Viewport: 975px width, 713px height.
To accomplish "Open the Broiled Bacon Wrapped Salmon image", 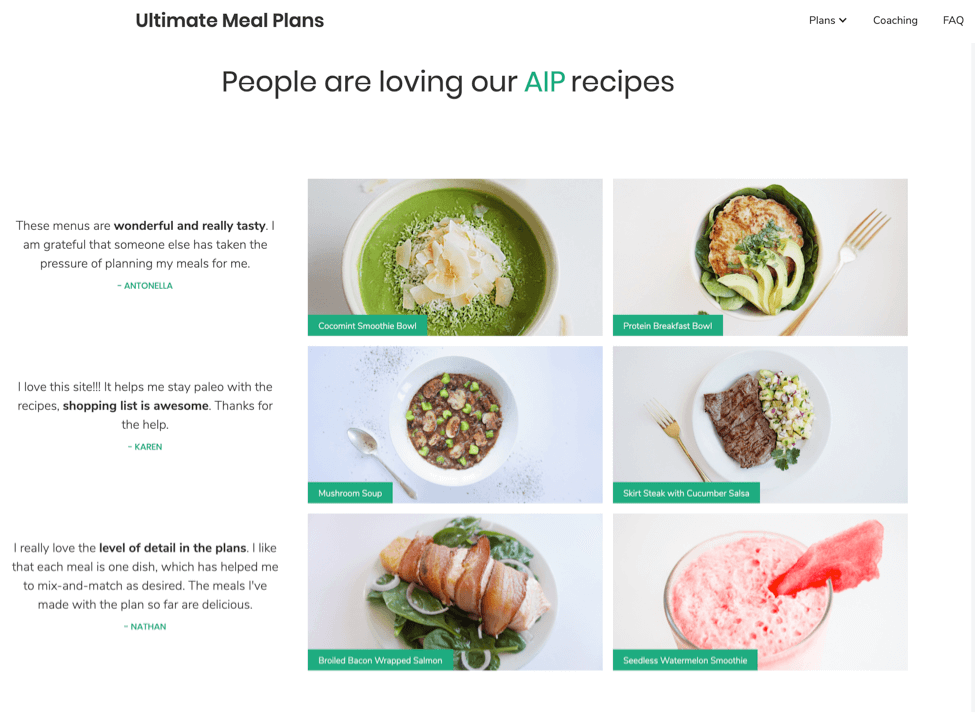I will click(x=455, y=592).
